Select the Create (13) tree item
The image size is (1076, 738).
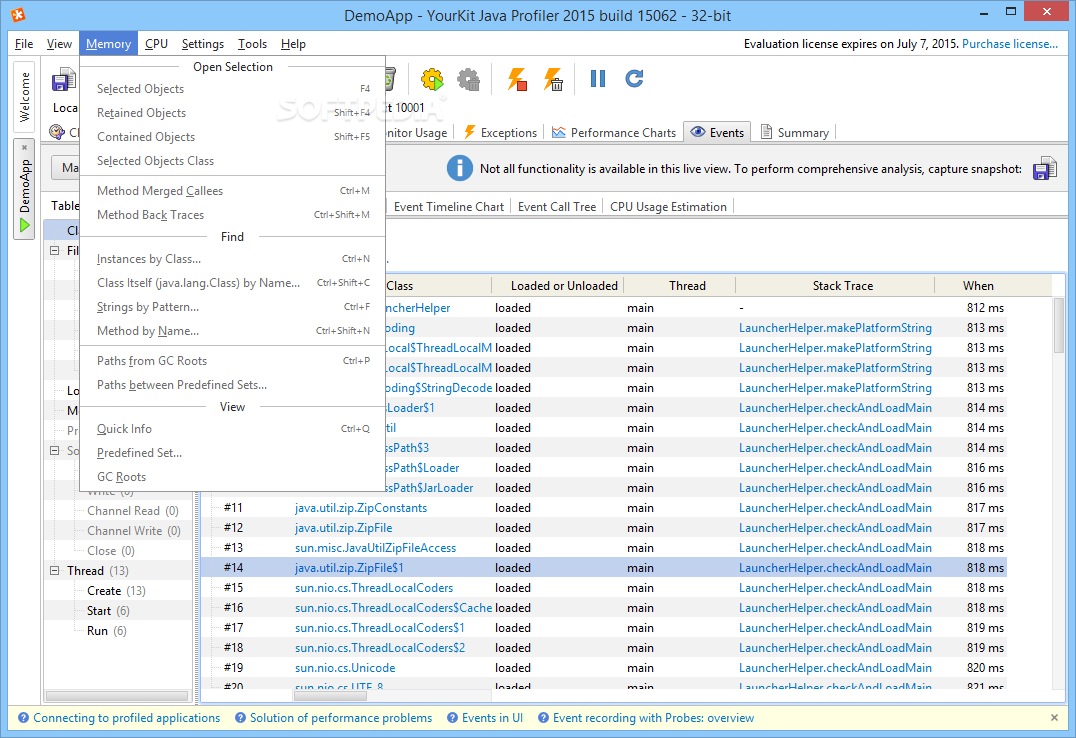click(116, 590)
